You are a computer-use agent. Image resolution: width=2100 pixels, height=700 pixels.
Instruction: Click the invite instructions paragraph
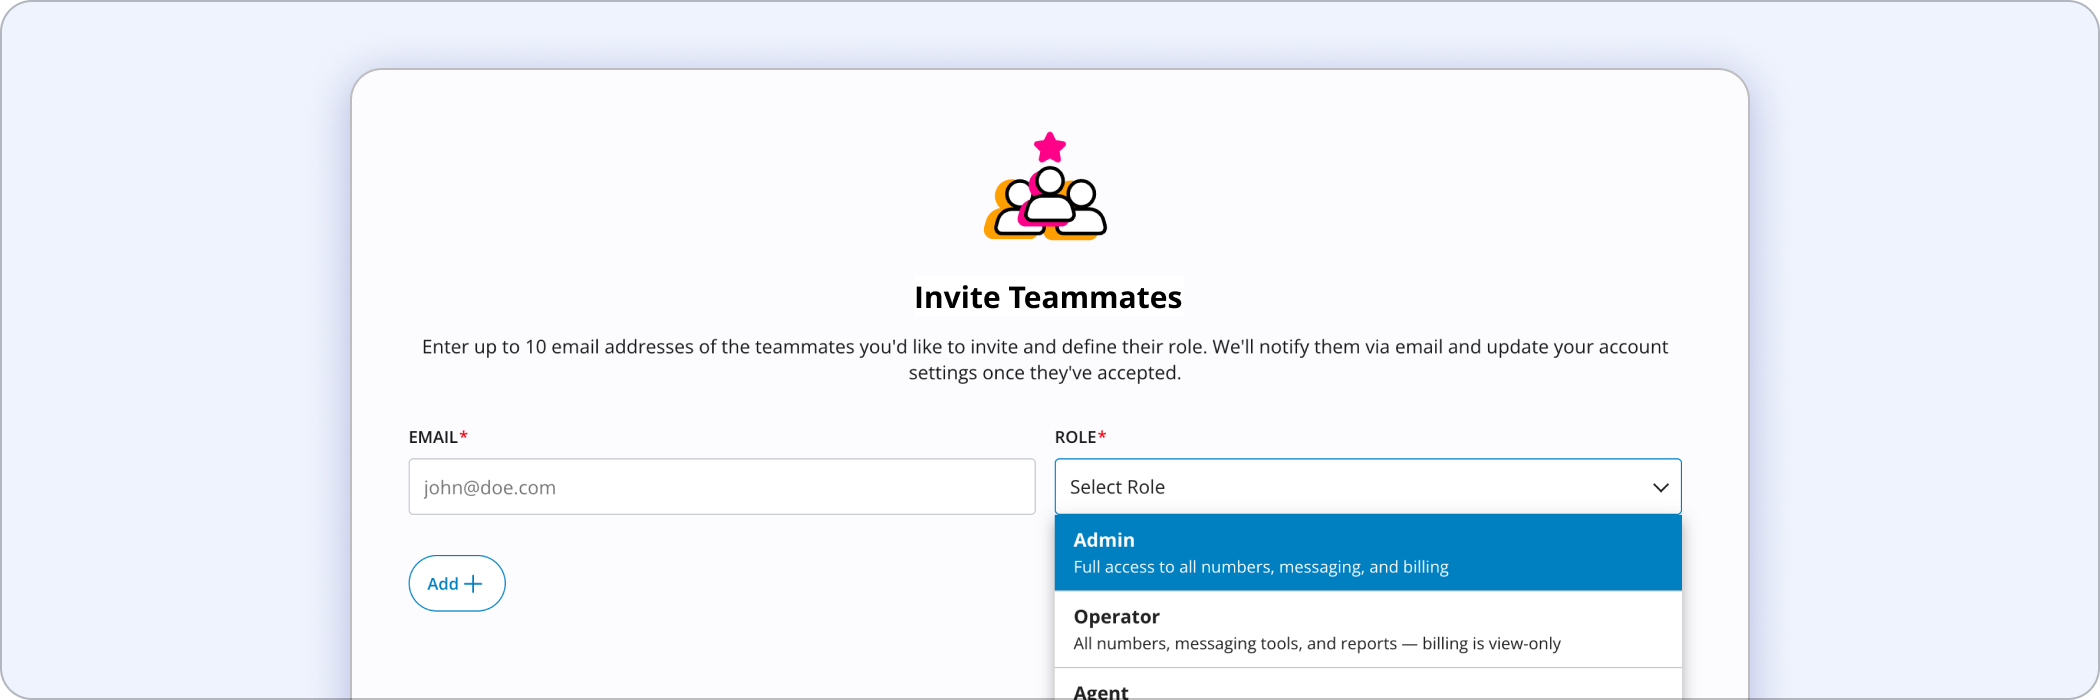click(x=1045, y=360)
